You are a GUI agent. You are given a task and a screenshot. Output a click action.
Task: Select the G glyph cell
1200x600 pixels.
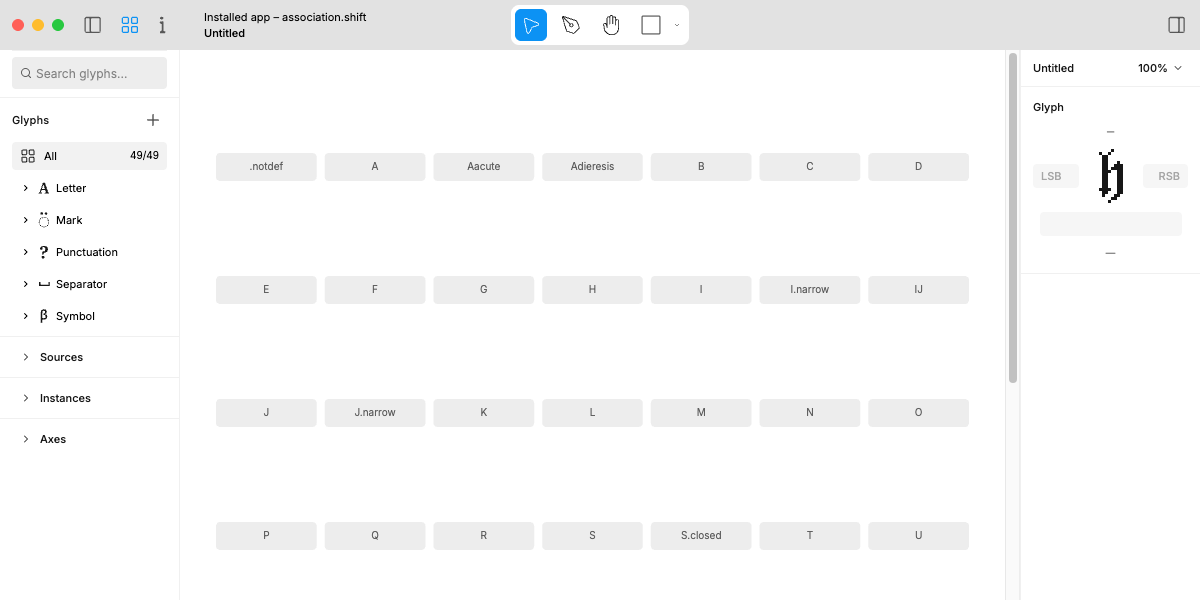point(484,290)
